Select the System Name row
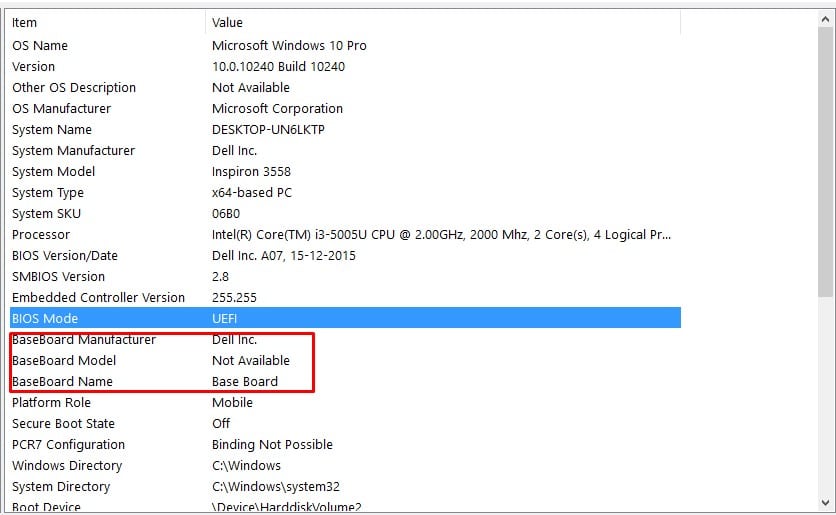This screenshot has width=836, height=515. [345, 130]
